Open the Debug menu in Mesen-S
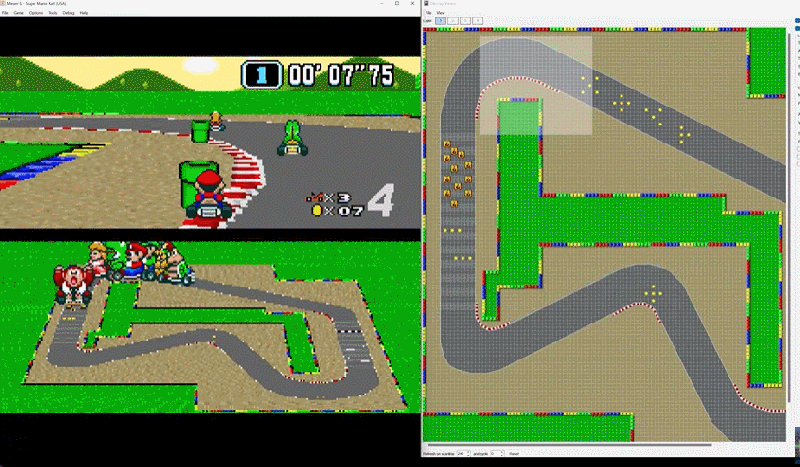Viewport: 800px width, 467px height. pos(68,13)
